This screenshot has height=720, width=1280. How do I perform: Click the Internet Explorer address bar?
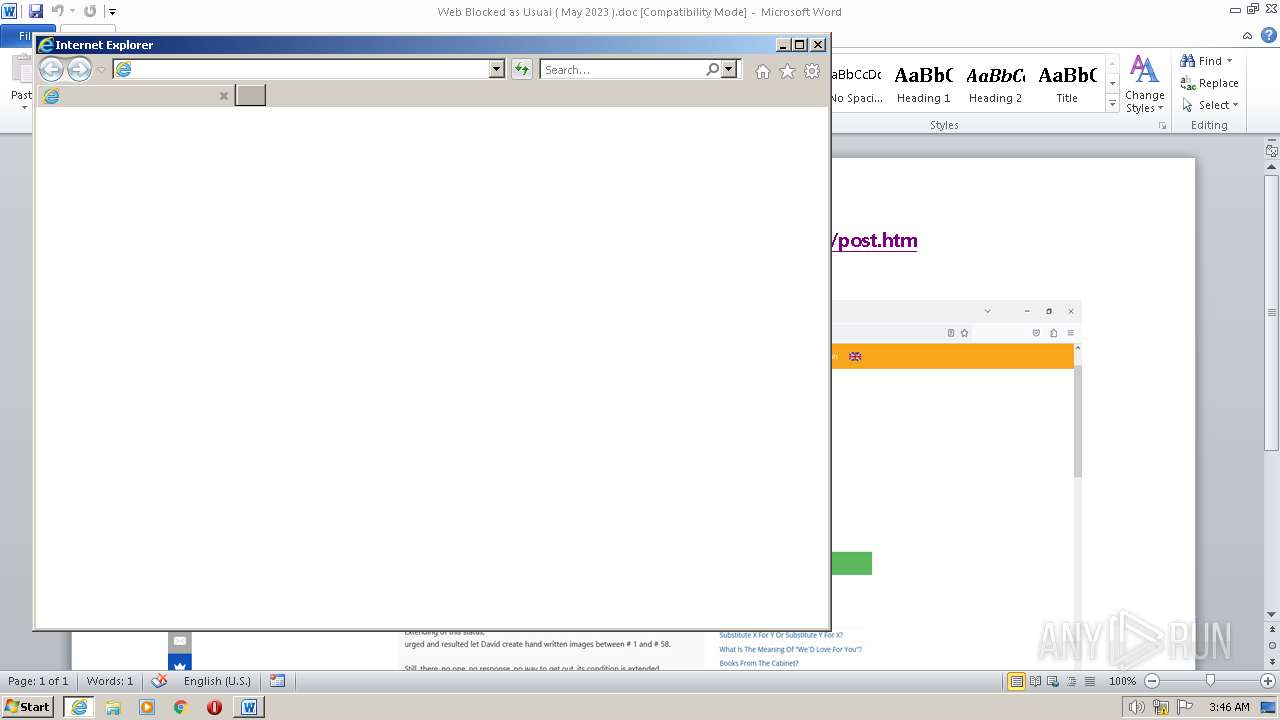[x=300, y=69]
